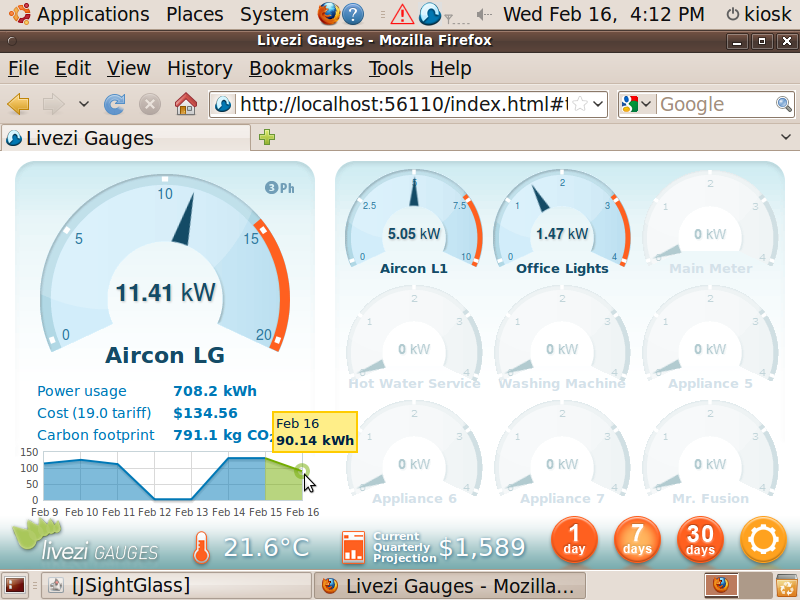
Task: Click the blue Livezi tray icon
Action: click(430, 14)
